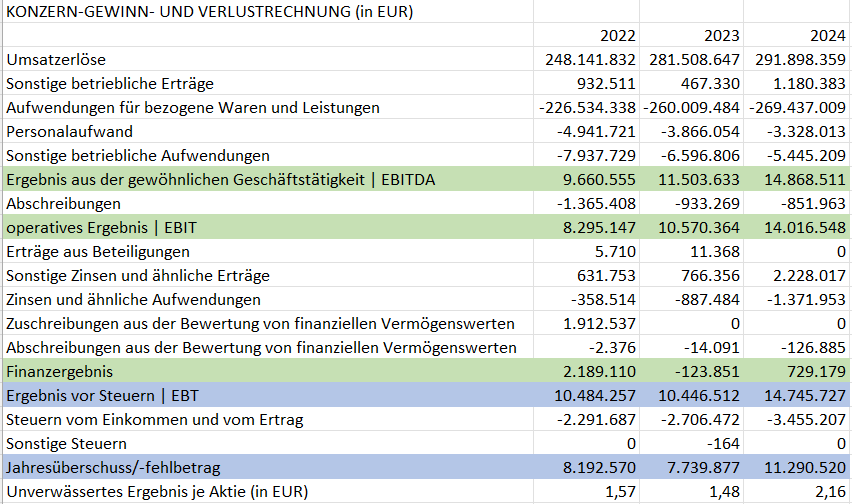This screenshot has height=504, width=852.
Task: Select the Sonstige Steuern 2023 value -164
Action: point(725,443)
